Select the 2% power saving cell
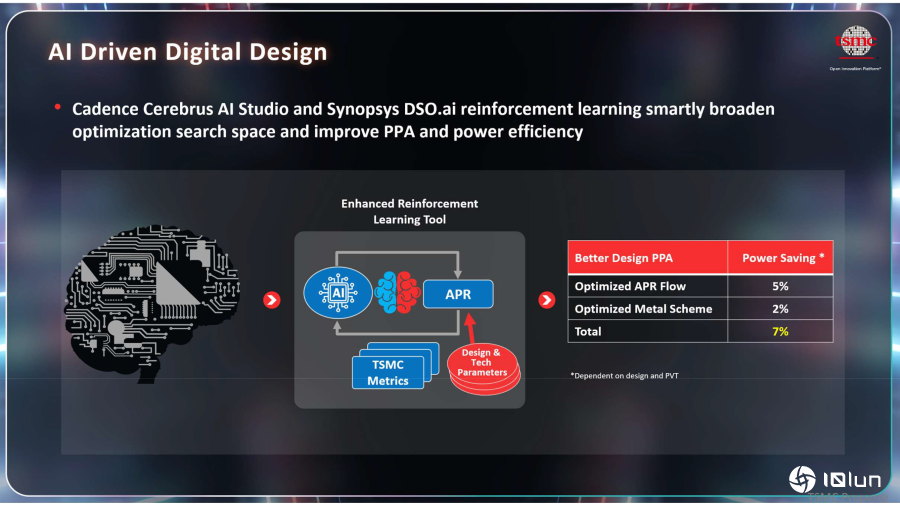 (x=781, y=309)
